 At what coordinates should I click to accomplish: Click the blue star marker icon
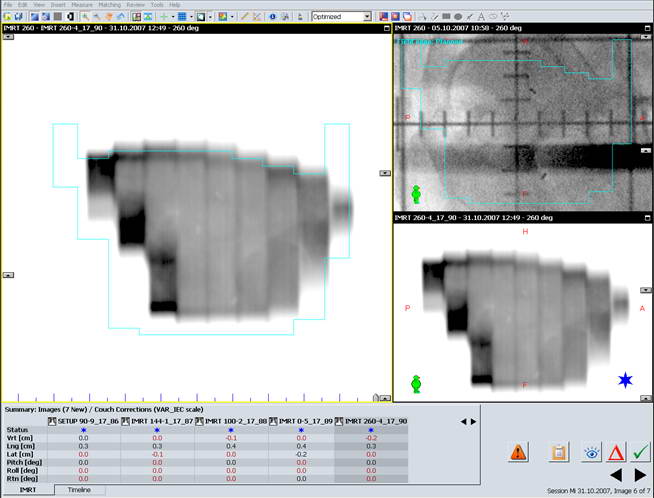(x=625, y=380)
